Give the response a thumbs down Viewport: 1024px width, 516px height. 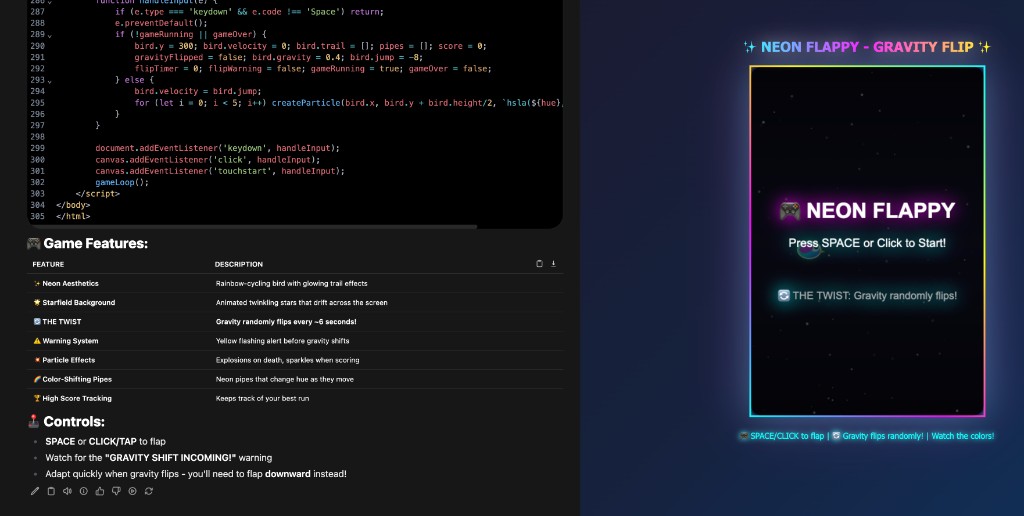click(116, 491)
